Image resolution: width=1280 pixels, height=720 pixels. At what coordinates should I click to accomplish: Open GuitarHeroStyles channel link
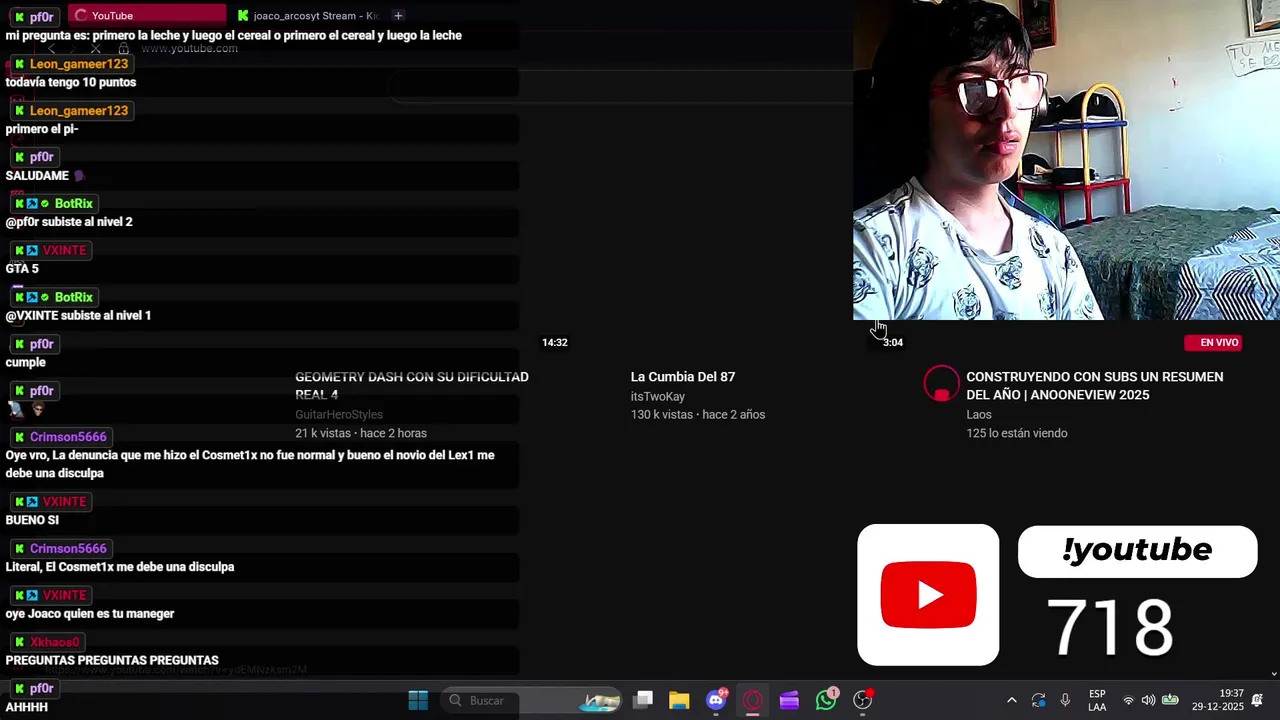(x=339, y=414)
